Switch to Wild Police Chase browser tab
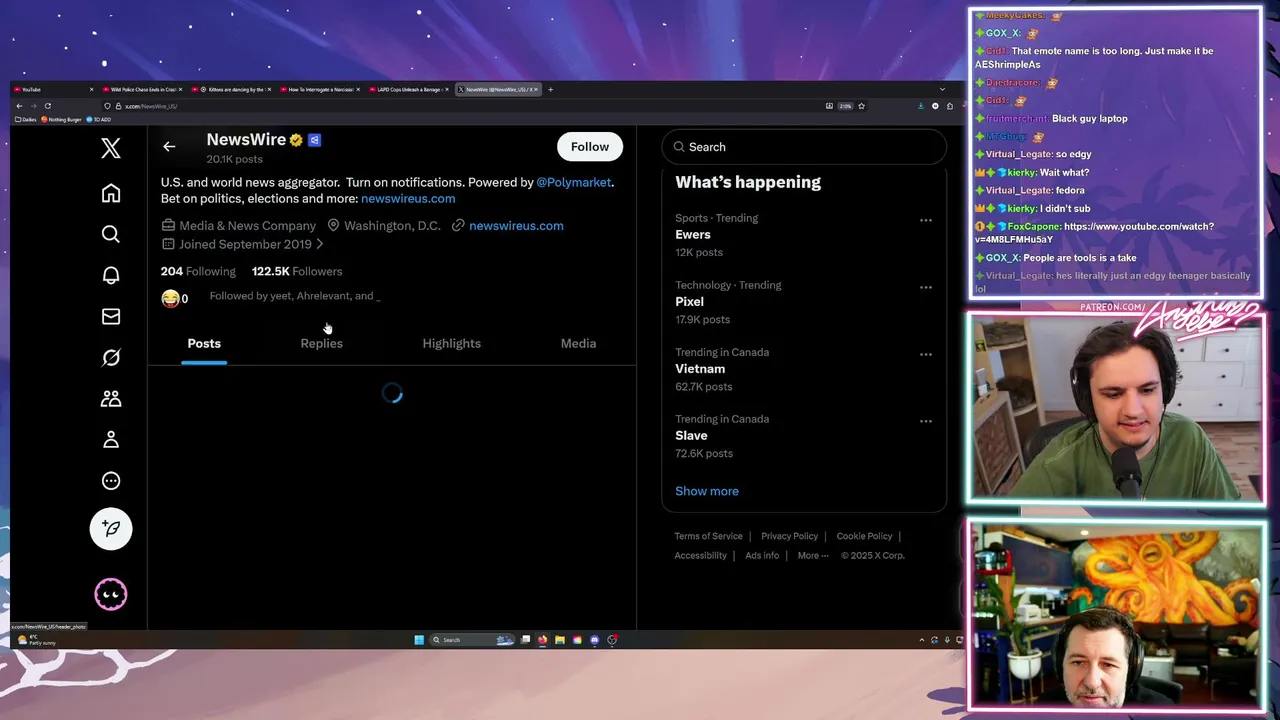Image resolution: width=1280 pixels, height=720 pixels. tap(142, 89)
